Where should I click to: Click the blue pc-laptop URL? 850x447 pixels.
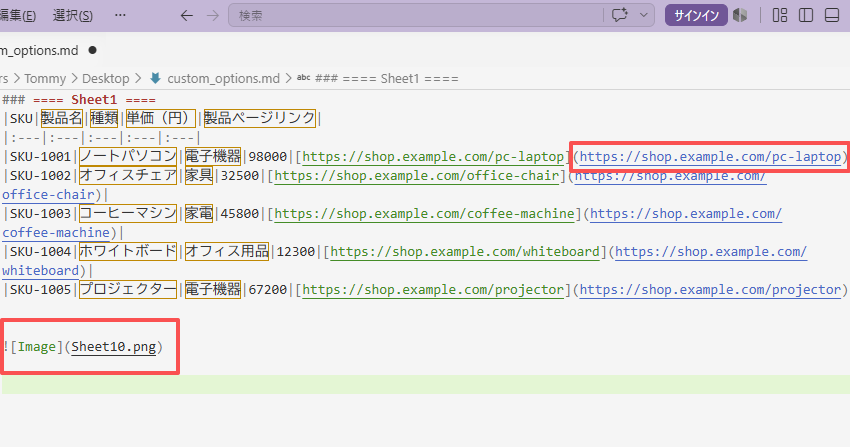point(710,157)
